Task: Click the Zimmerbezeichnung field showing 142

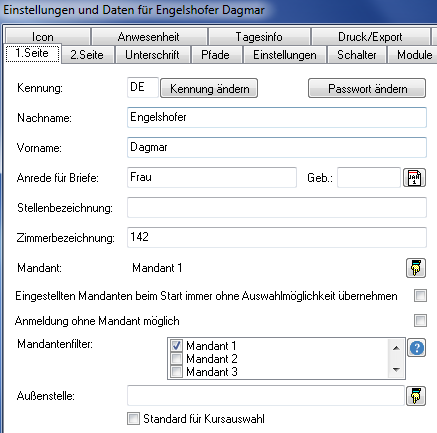Action: pos(277,237)
